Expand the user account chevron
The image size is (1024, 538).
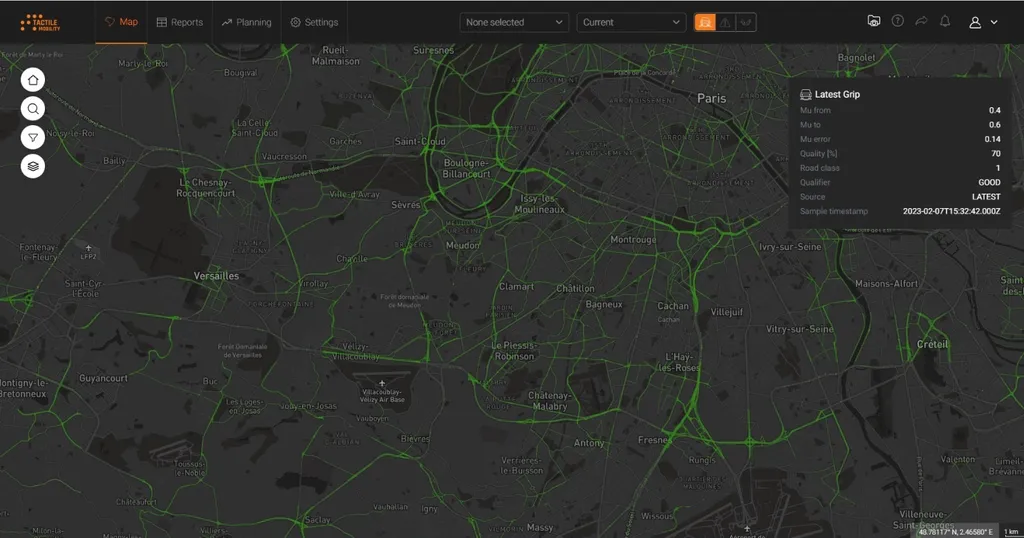tap(994, 22)
